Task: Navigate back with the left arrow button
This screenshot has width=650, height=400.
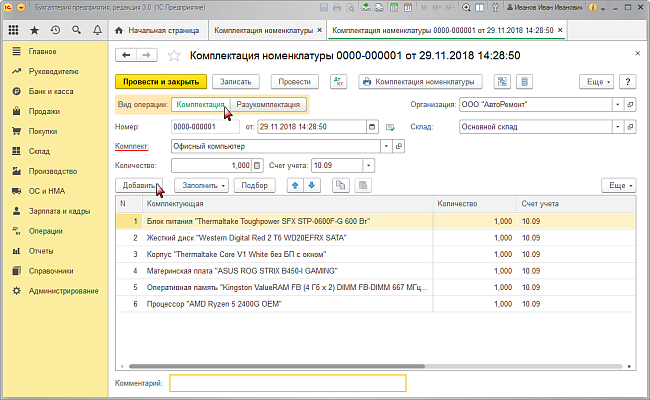Action: tap(126, 55)
